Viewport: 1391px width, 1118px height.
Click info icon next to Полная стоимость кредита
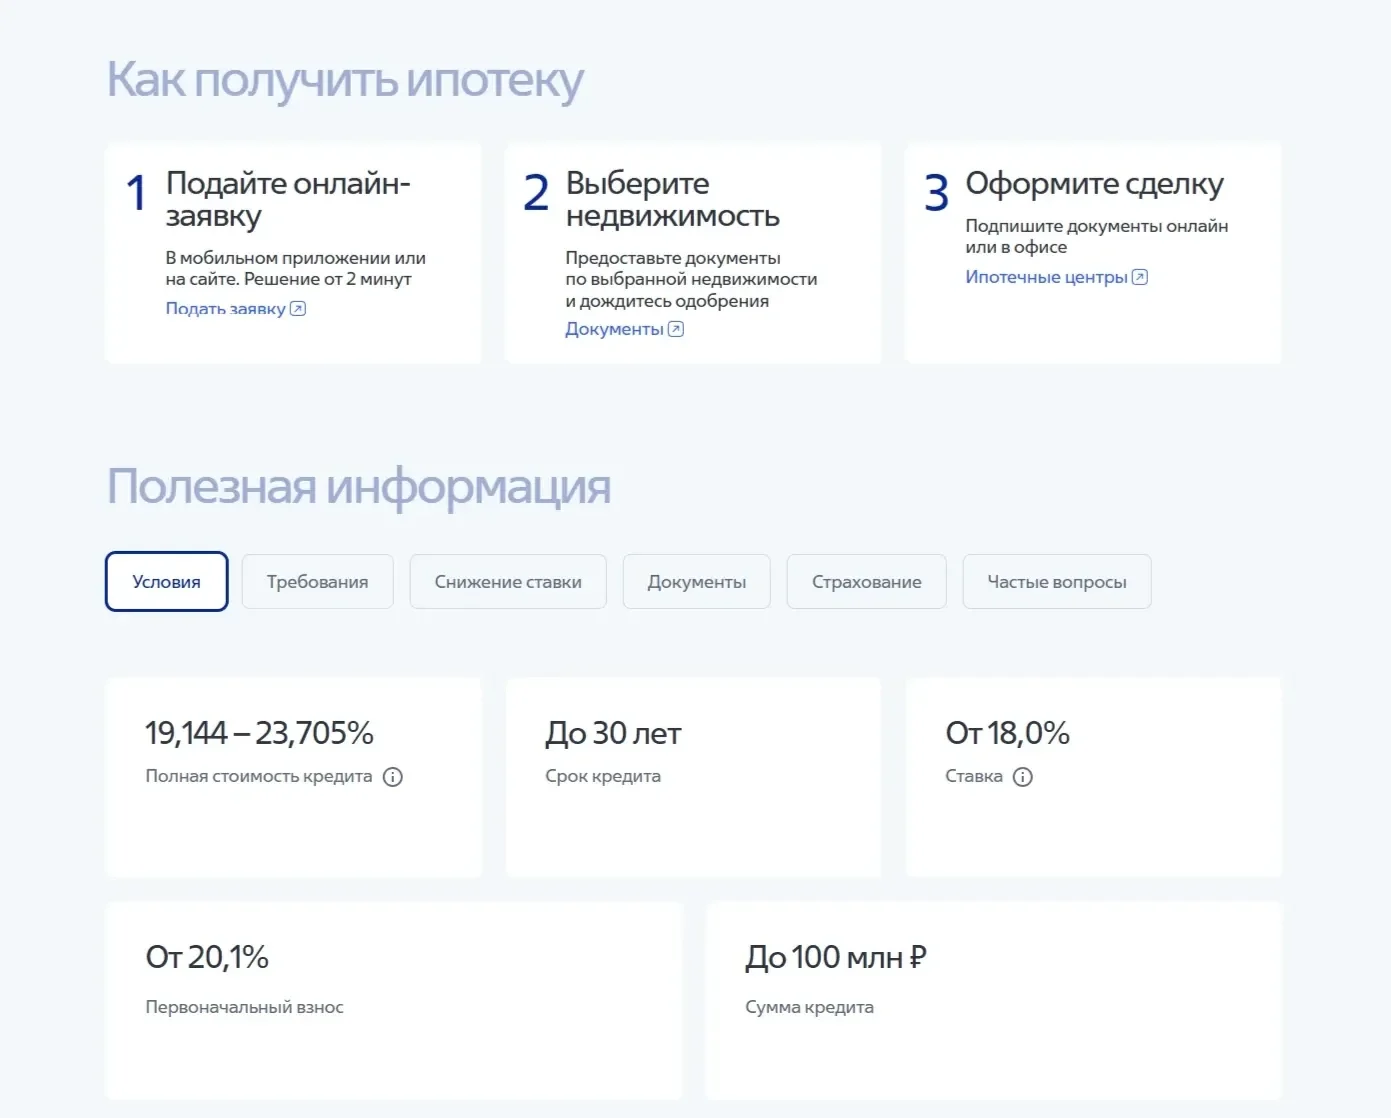pyautogui.click(x=393, y=777)
